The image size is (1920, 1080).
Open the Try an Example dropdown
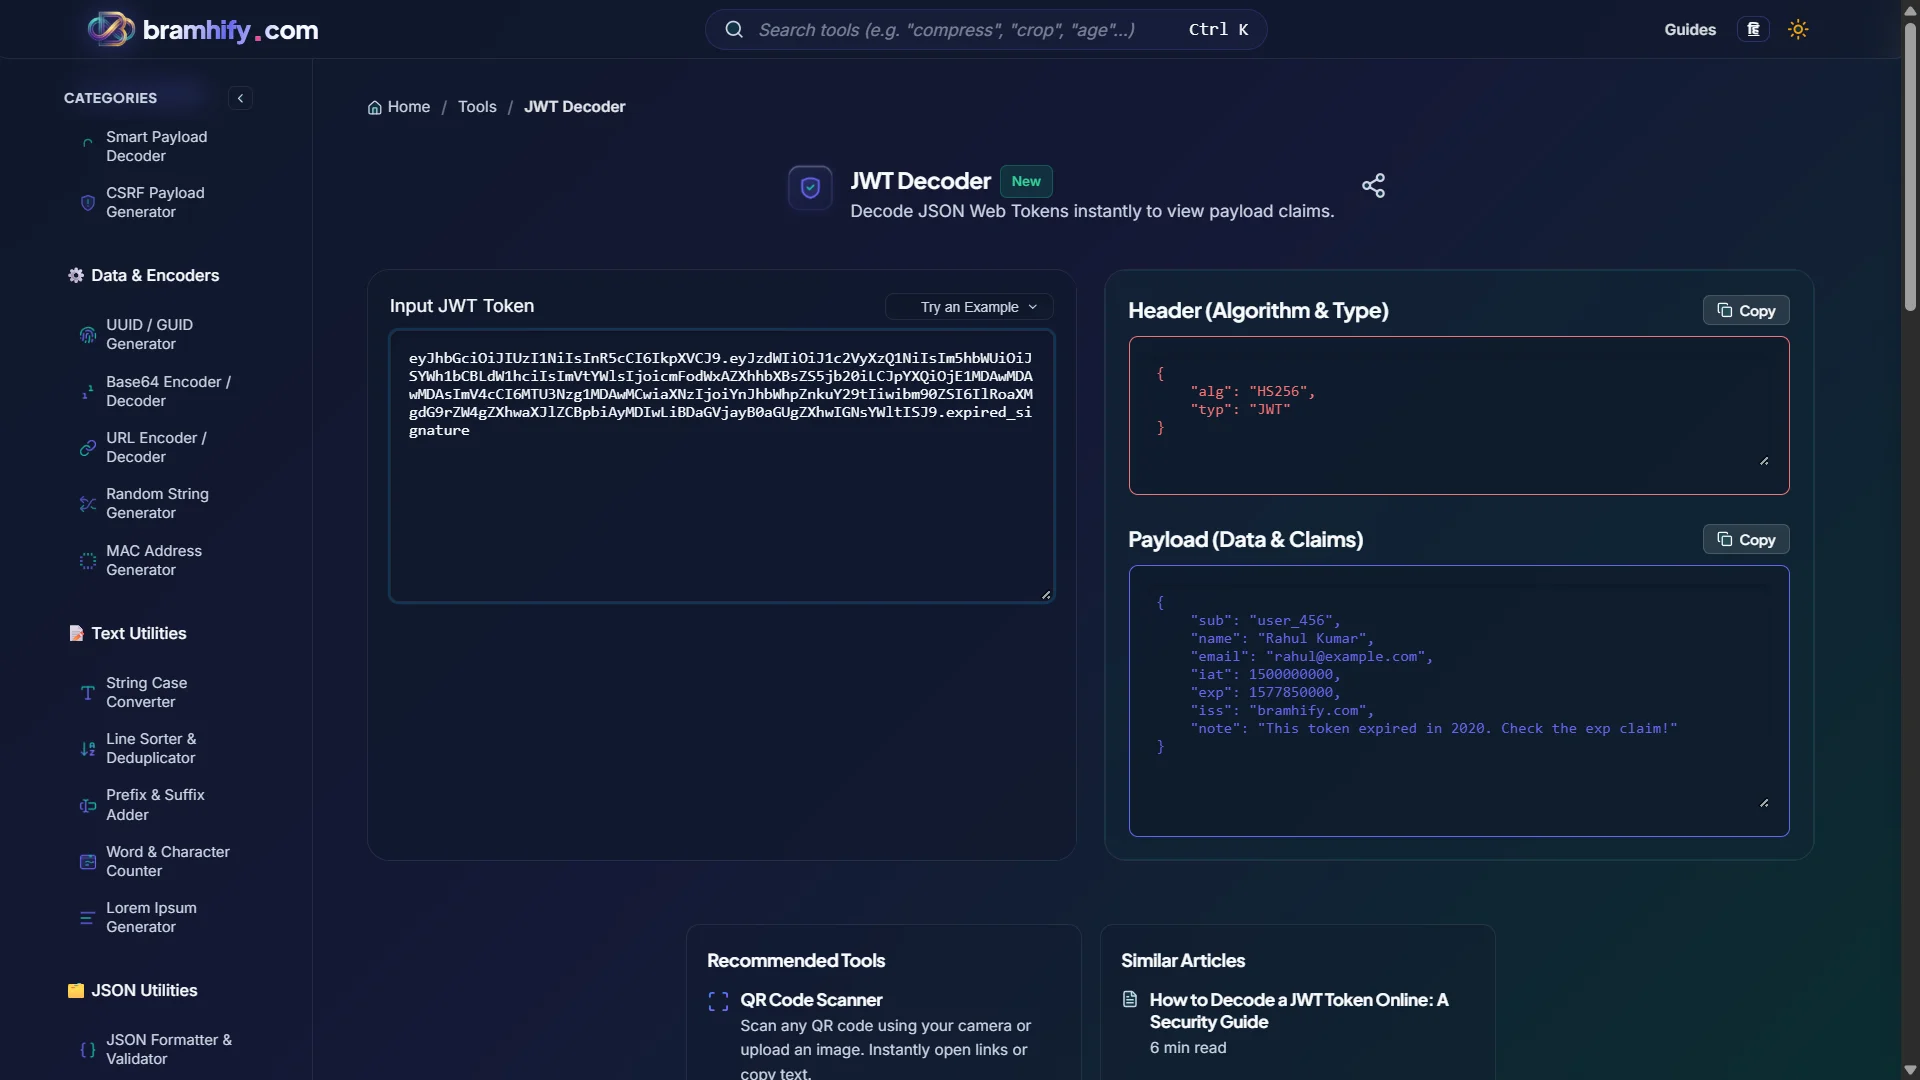point(969,307)
